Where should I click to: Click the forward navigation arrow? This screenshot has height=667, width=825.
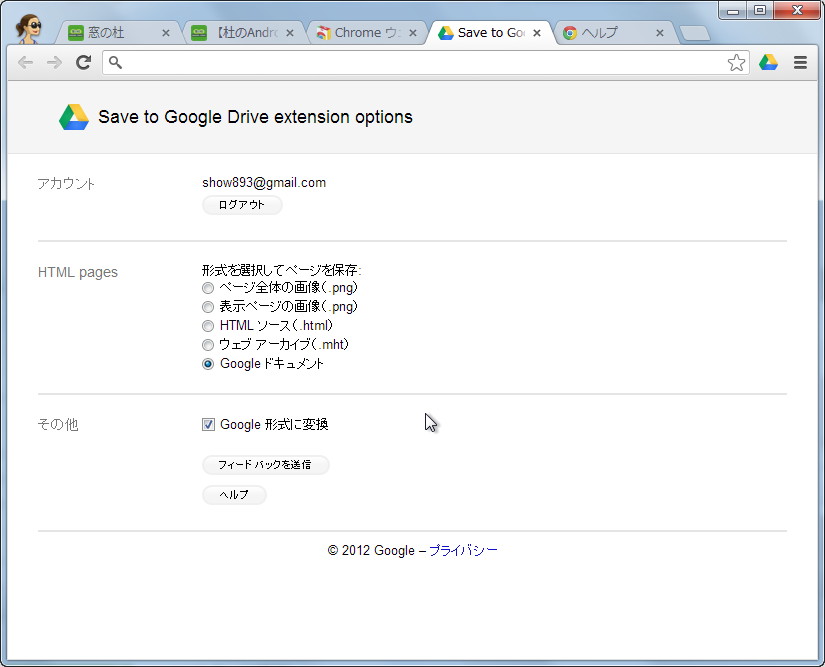[x=54, y=63]
